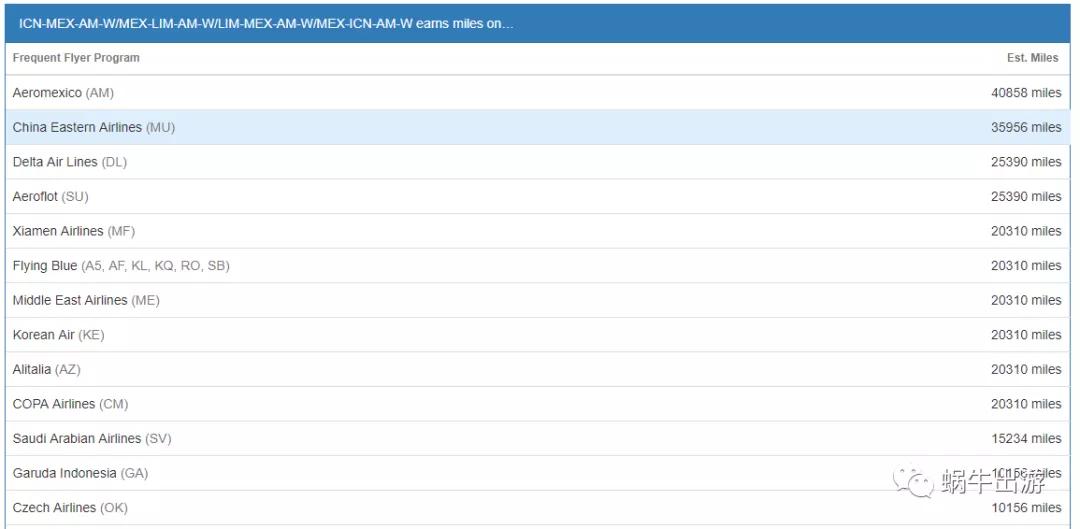Click the blue route header title bar
Image resolution: width=1080 pixels, height=529 pixels.
pos(538,23)
